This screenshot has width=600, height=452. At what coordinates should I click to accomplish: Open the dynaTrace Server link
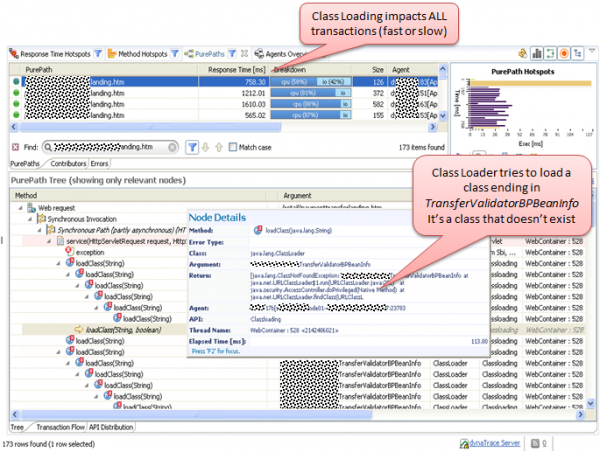(495, 443)
